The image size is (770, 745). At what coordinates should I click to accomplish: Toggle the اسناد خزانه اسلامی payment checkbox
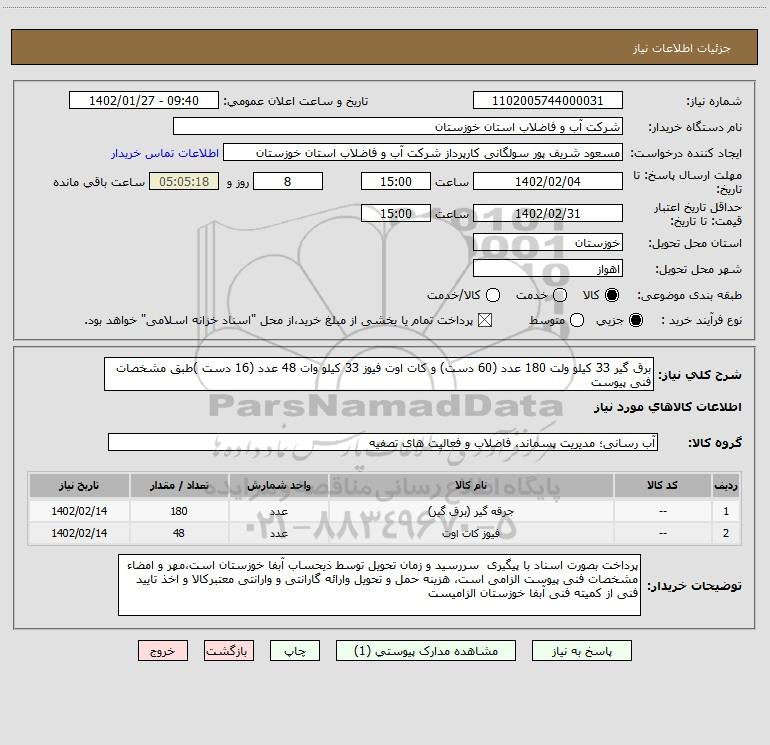[x=485, y=321]
